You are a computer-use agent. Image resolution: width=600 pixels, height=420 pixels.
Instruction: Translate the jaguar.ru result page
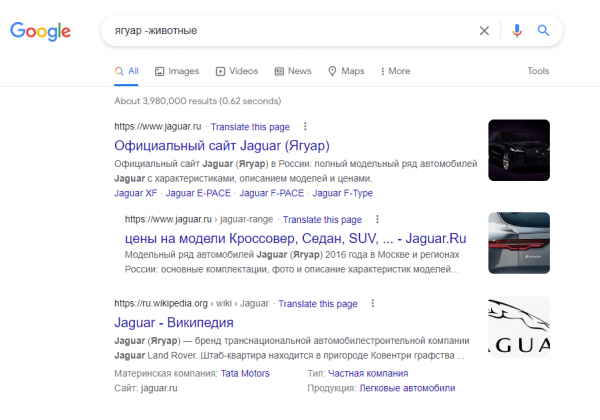[250, 127]
